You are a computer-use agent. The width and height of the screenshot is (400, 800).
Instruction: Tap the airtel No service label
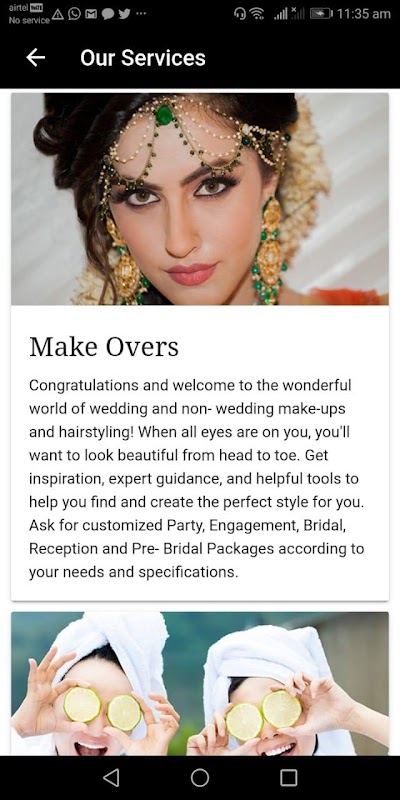coord(29,14)
